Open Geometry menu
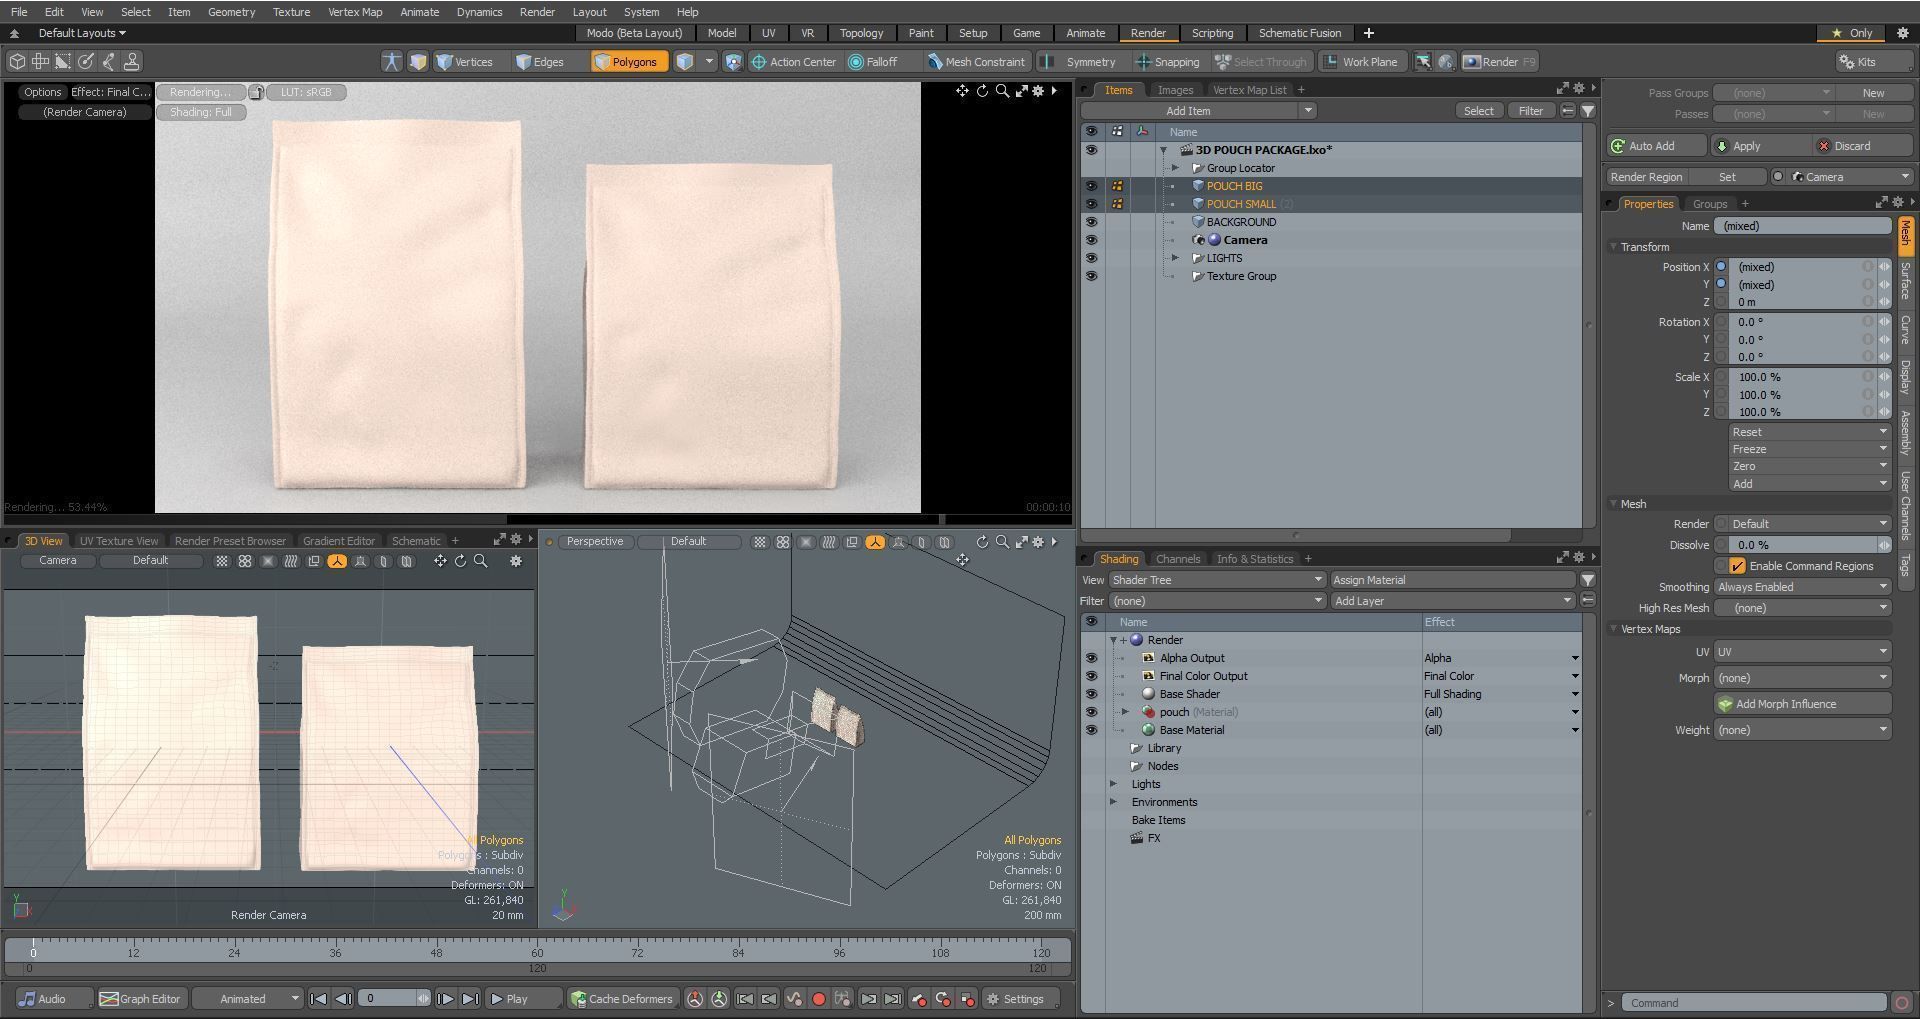This screenshot has width=1920, height=1019. click(x=231, y=12)
